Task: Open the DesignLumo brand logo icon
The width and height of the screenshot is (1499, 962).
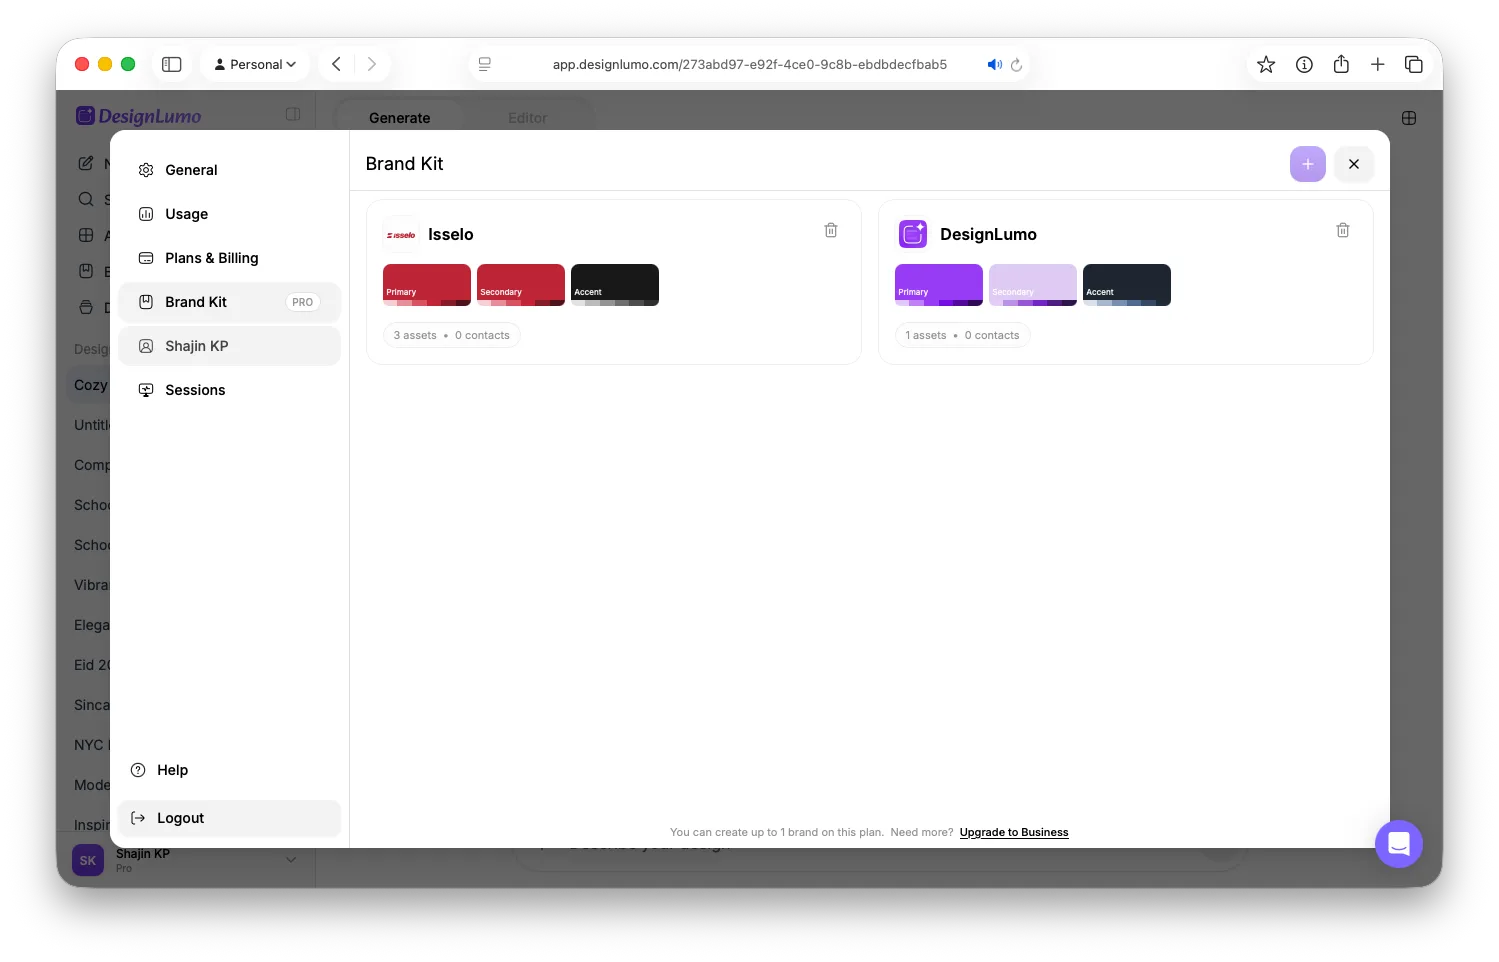Action: [x=913, y=234]
